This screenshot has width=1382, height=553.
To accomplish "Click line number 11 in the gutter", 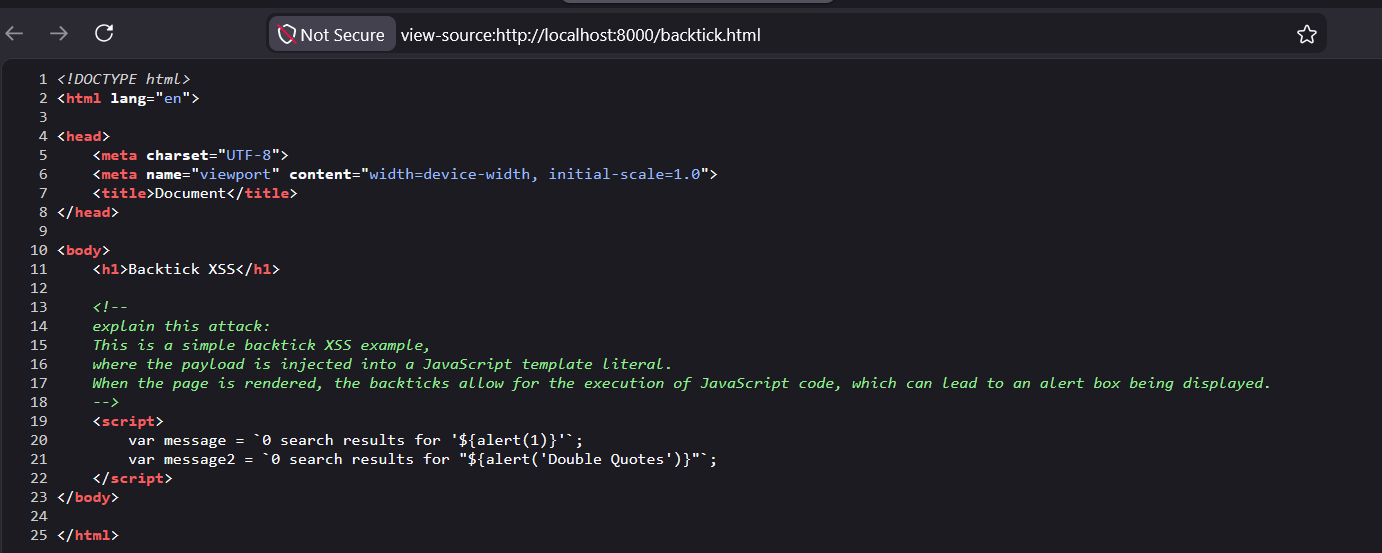I will pyautogui.click(x=39, y=269).
